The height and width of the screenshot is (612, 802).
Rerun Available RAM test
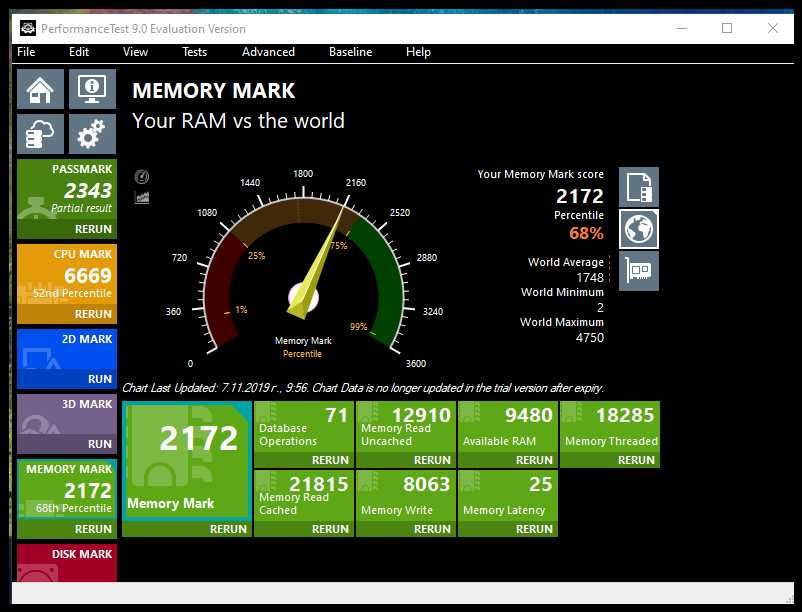coord(534,460)
